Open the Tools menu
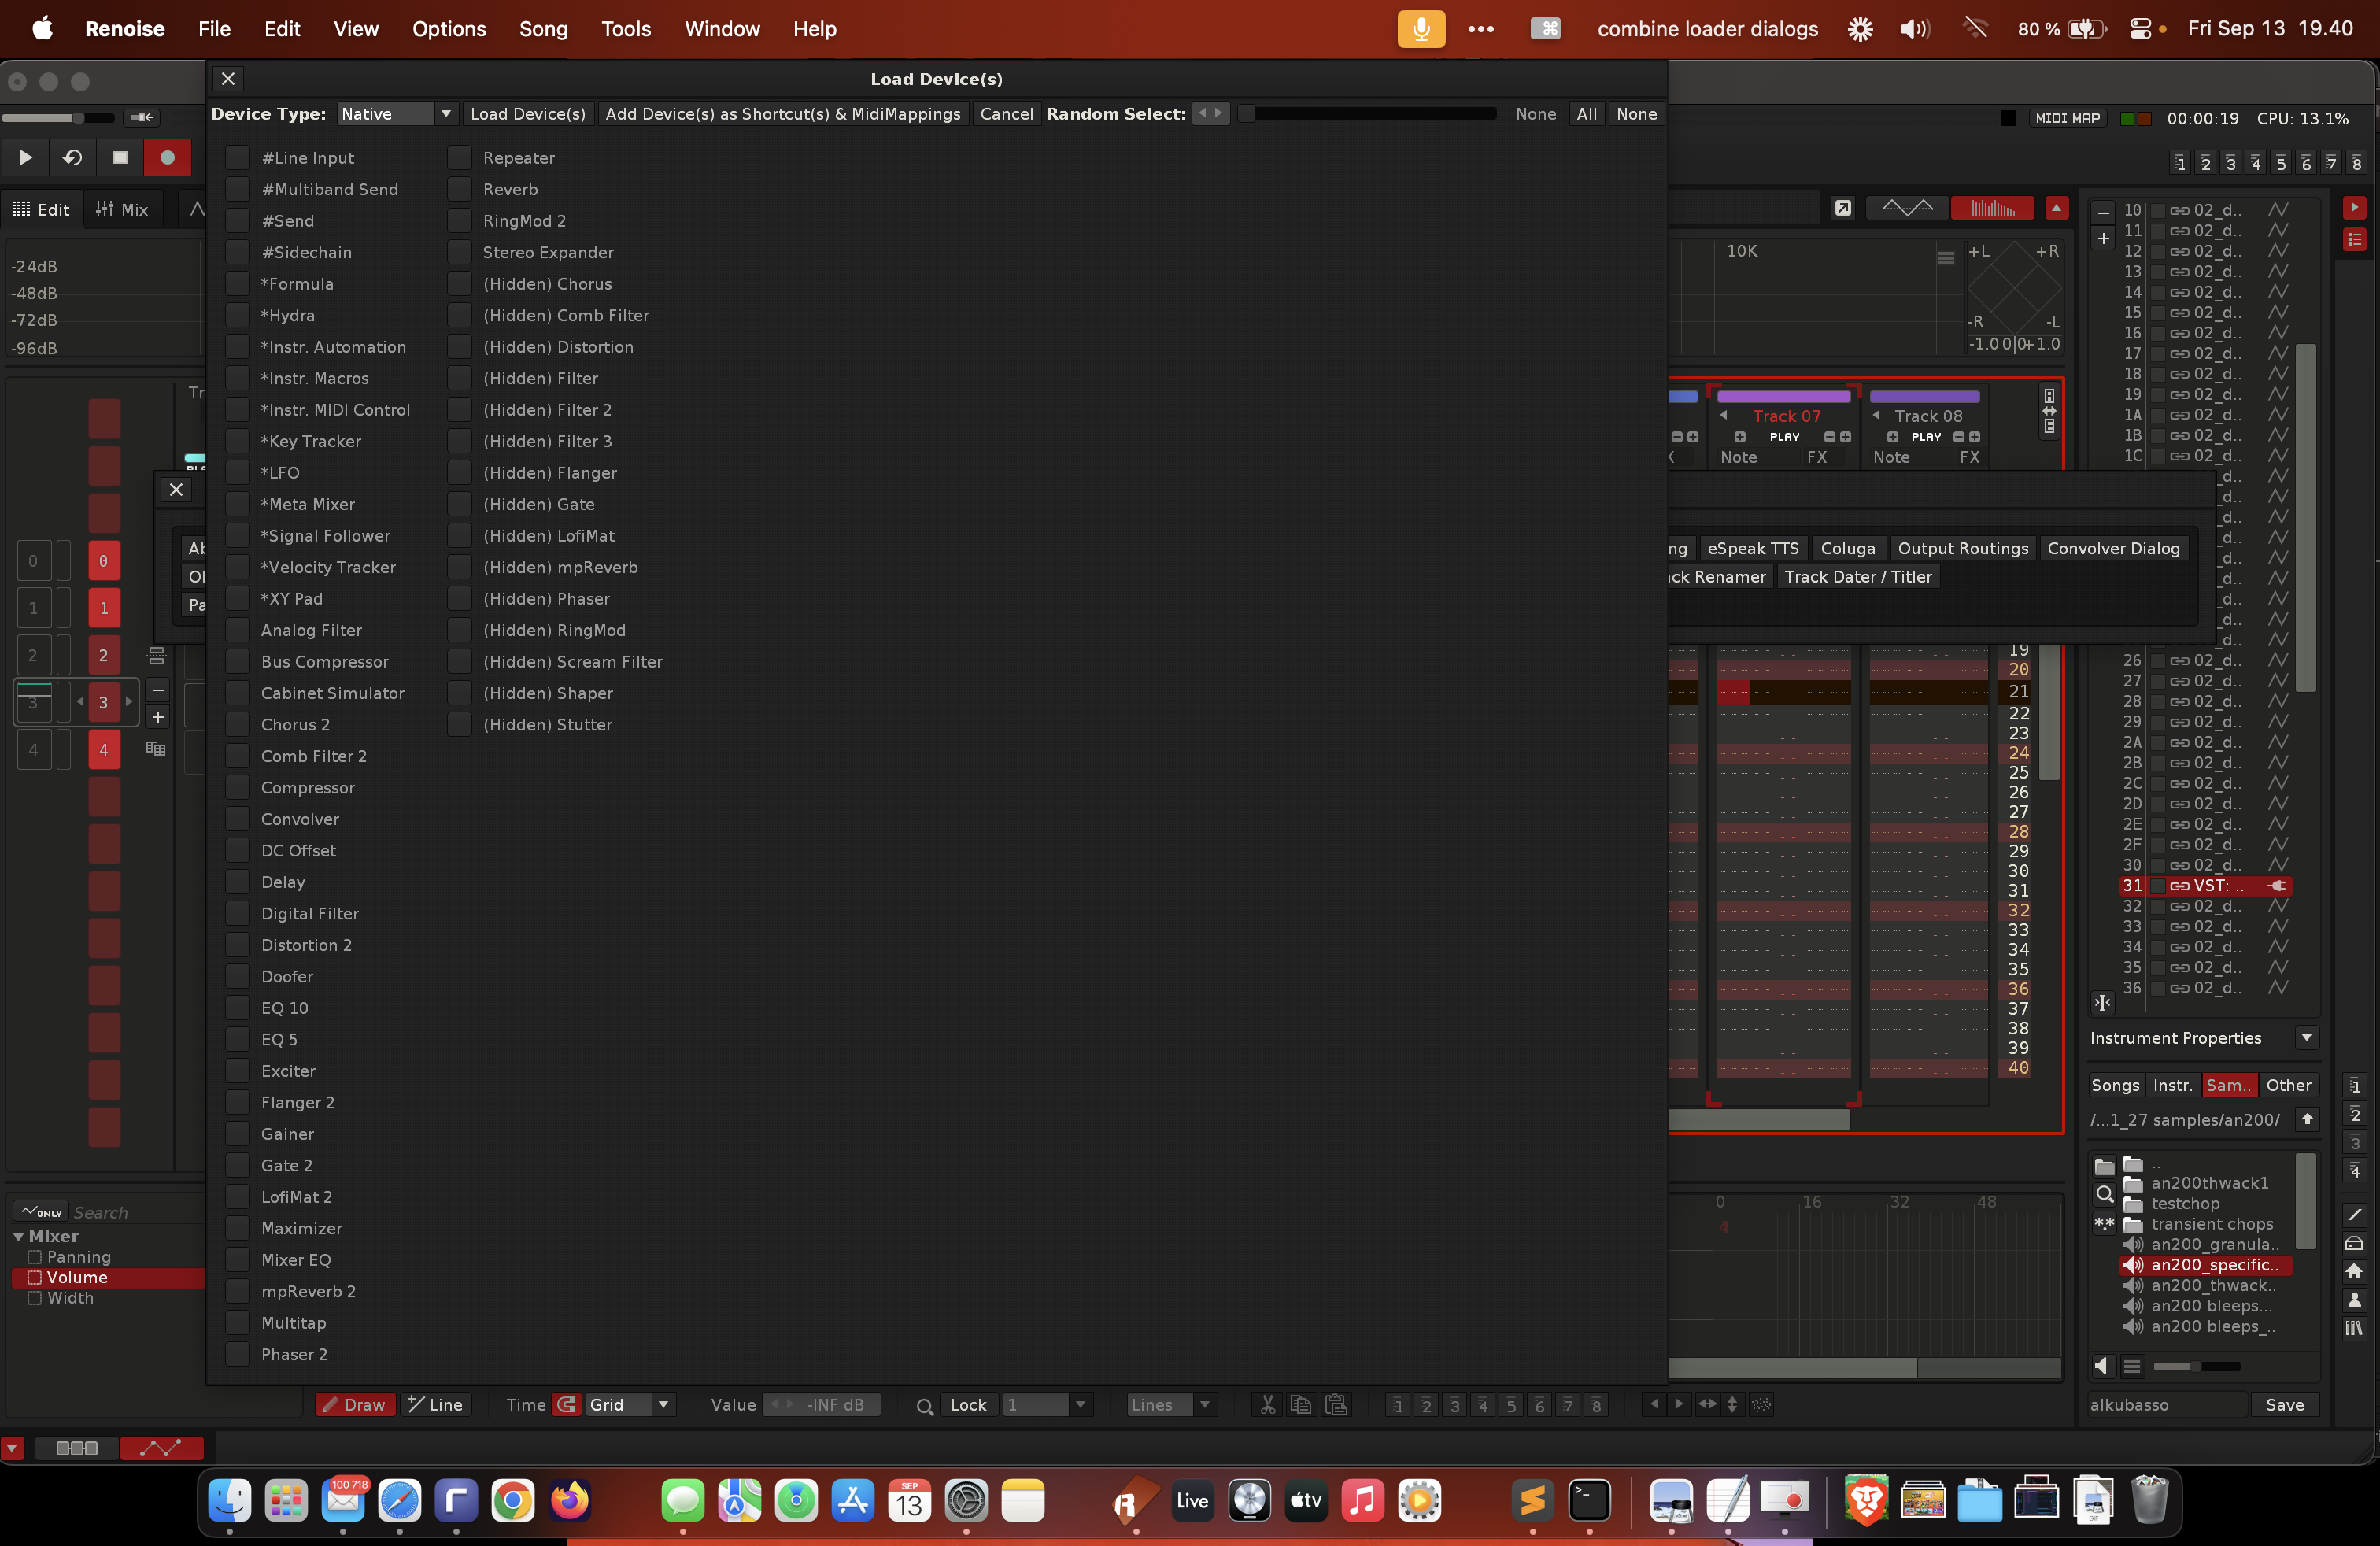This screenshot has height=1546, width=2380. [625, 29]
